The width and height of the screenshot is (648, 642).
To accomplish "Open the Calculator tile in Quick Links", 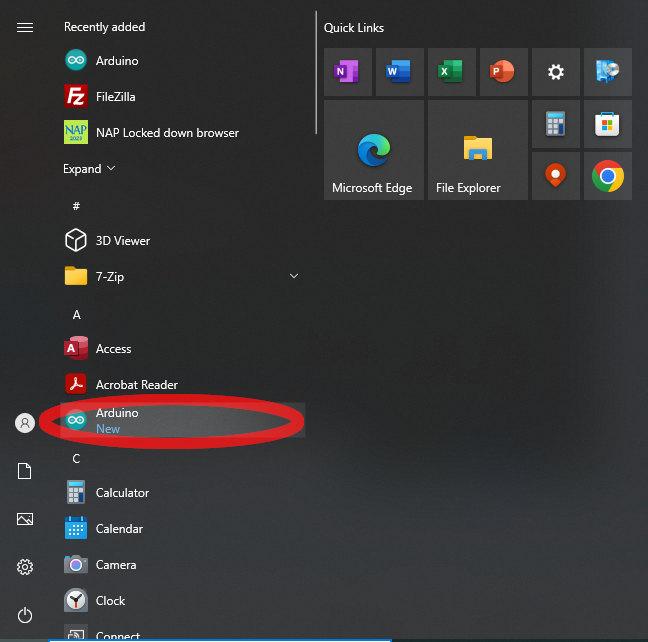I will click(x=556, y=124).
